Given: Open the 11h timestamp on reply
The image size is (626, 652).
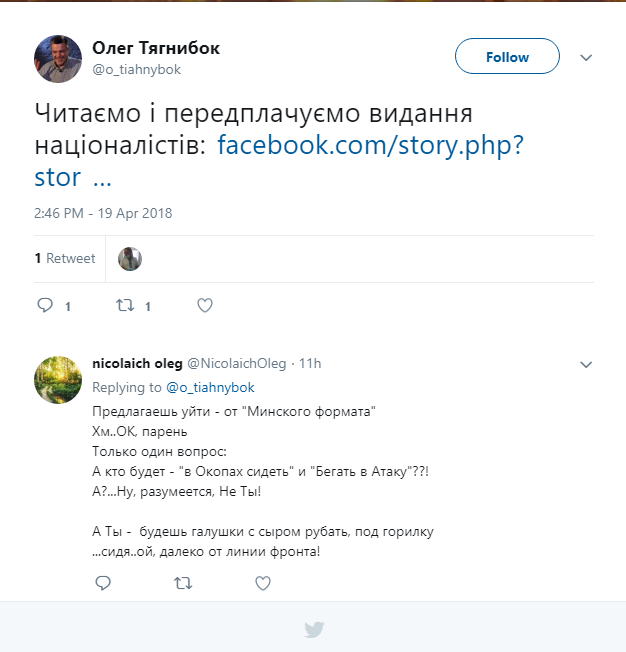Looking at the screenshot, I should [x=310, y=363].
